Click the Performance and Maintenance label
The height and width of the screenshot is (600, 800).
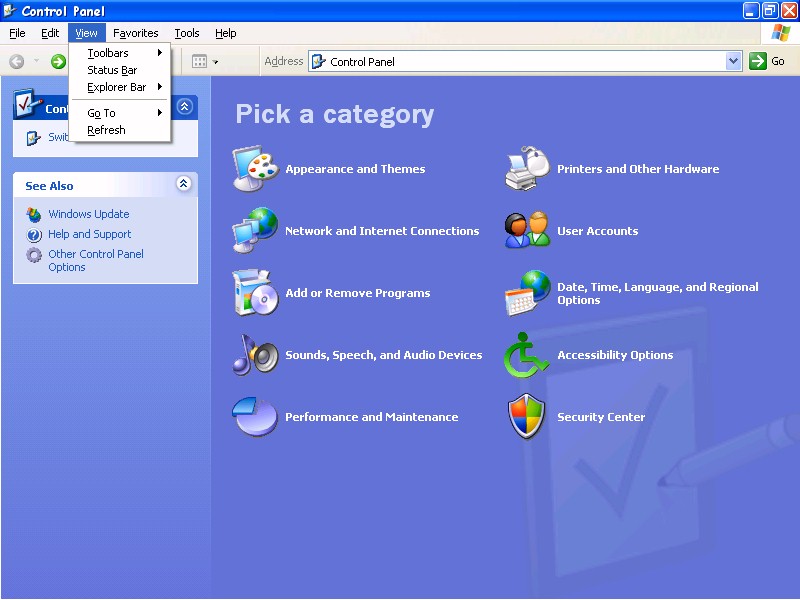coord(371,417)
